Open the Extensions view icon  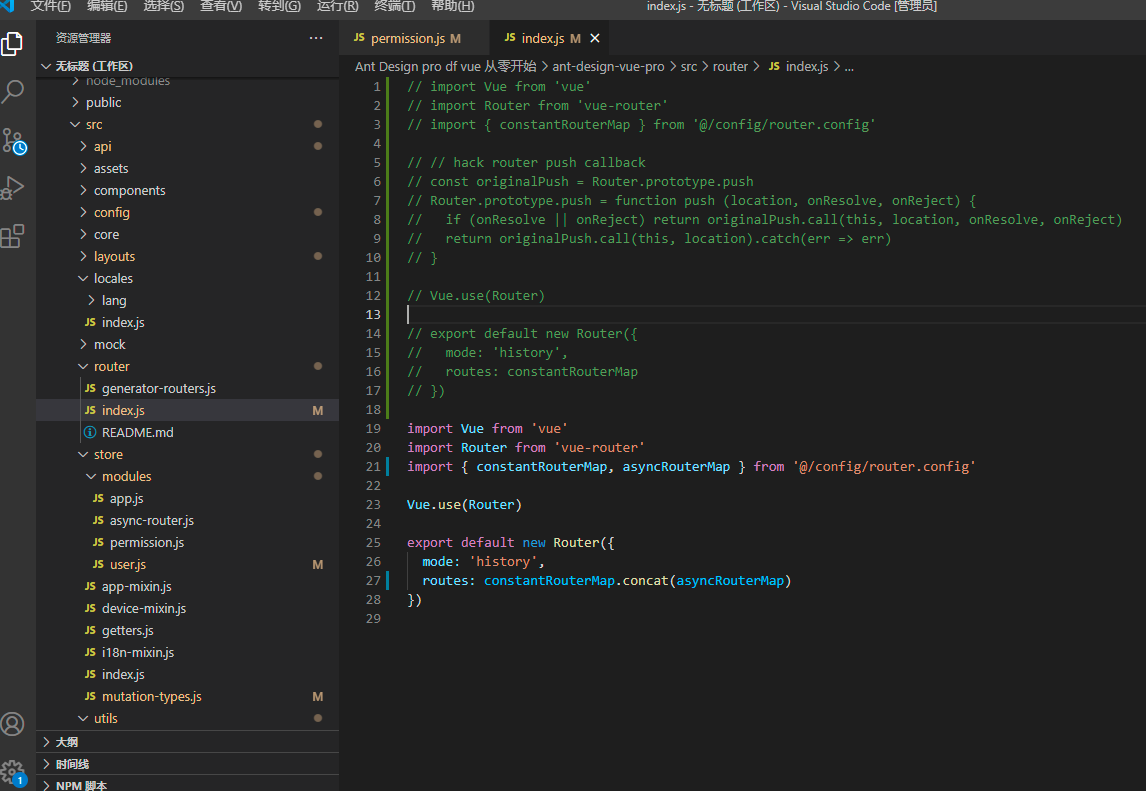pyautogui.click(x=13, y=236)
